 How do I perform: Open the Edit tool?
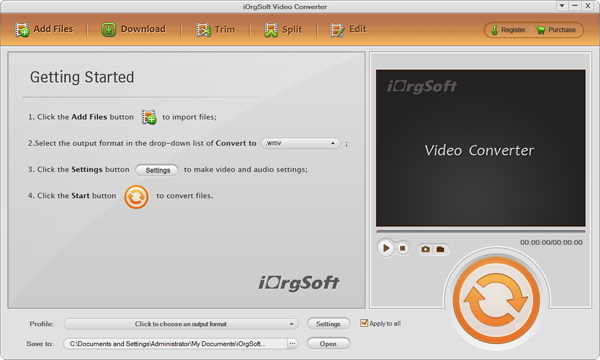pyautogui.click(x=348, y=29)
